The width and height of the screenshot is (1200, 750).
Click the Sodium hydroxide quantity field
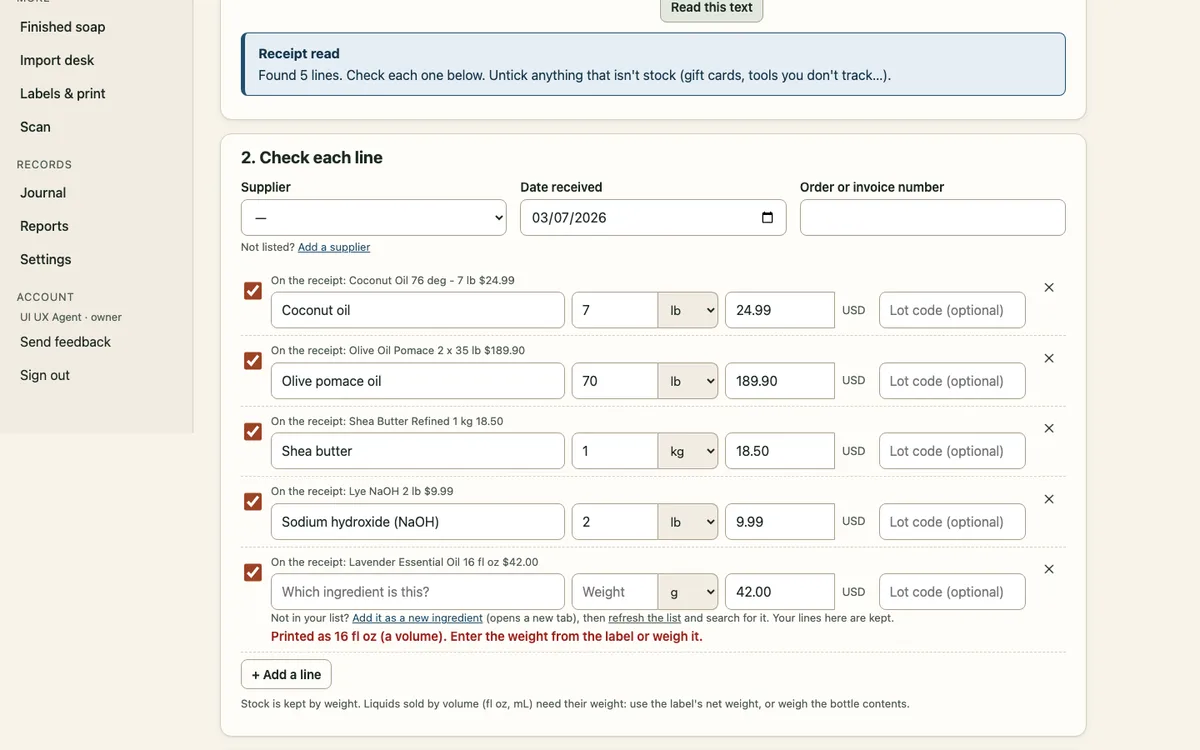[x=615, y=522]
